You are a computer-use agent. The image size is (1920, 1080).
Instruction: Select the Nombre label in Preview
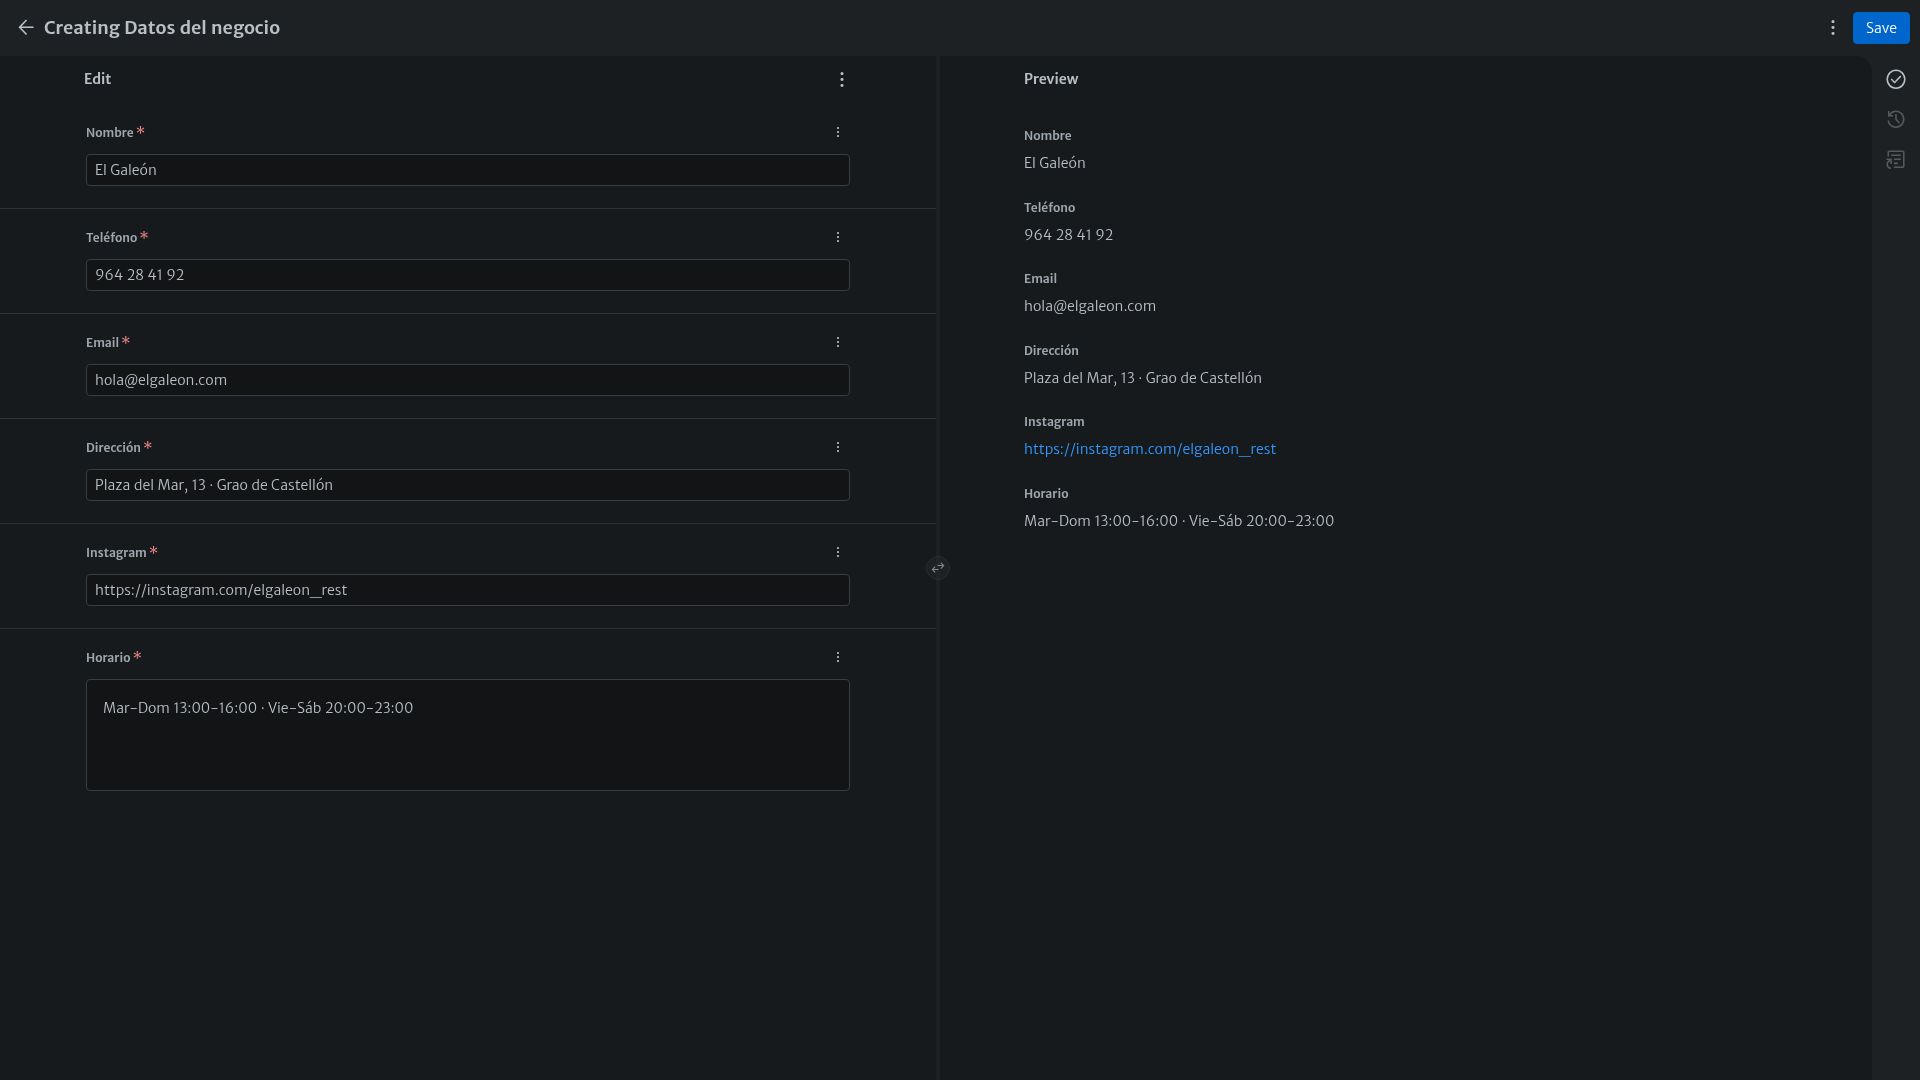[x=1048, y=136]
